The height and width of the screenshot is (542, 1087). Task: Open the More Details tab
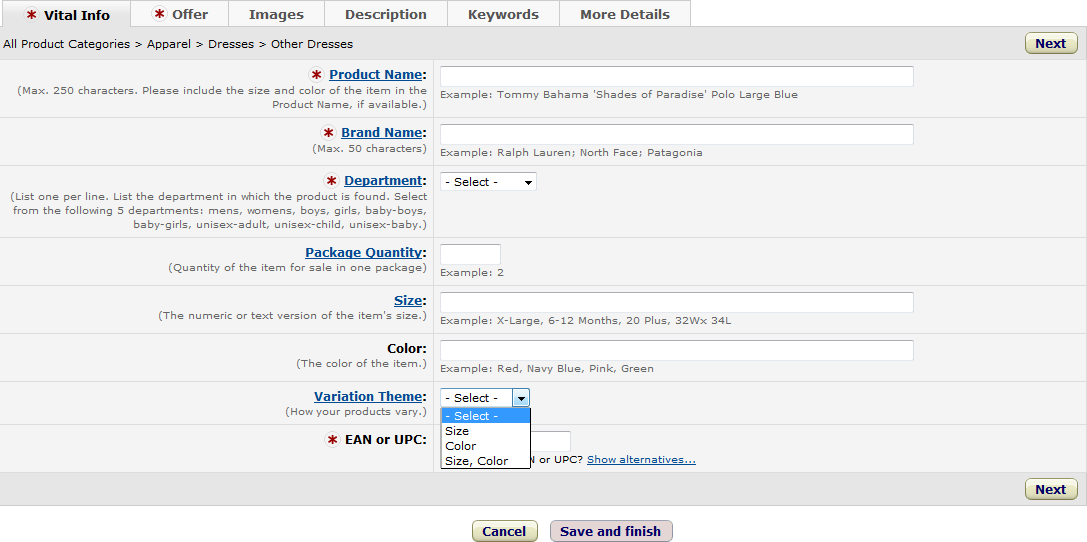[625, 14]
